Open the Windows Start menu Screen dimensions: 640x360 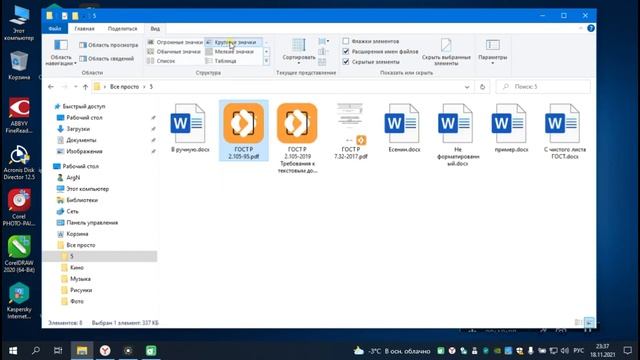tap(13, 351)
